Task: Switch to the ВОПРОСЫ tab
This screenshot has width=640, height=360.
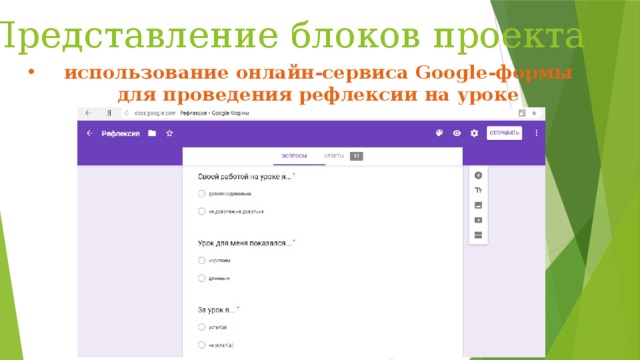Action: (x=294, y=156)
